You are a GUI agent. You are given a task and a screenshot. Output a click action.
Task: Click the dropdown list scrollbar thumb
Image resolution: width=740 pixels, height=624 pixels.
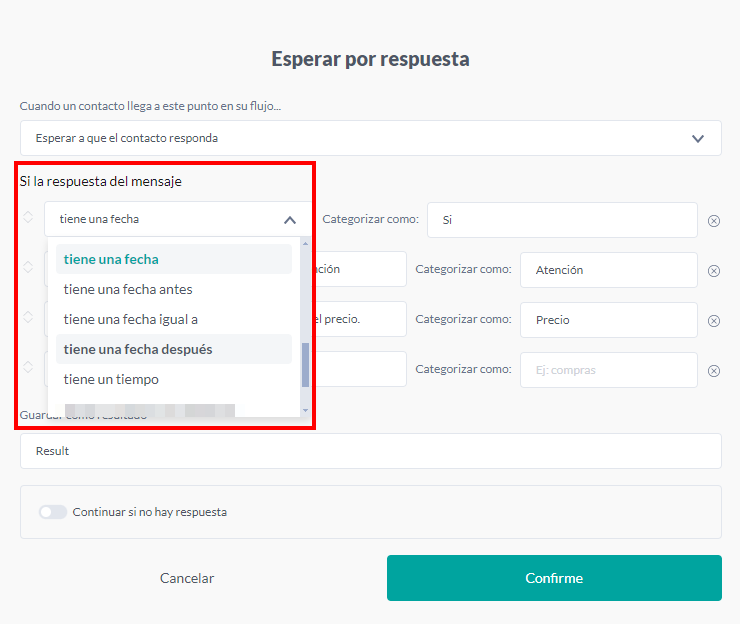[305, 366]
